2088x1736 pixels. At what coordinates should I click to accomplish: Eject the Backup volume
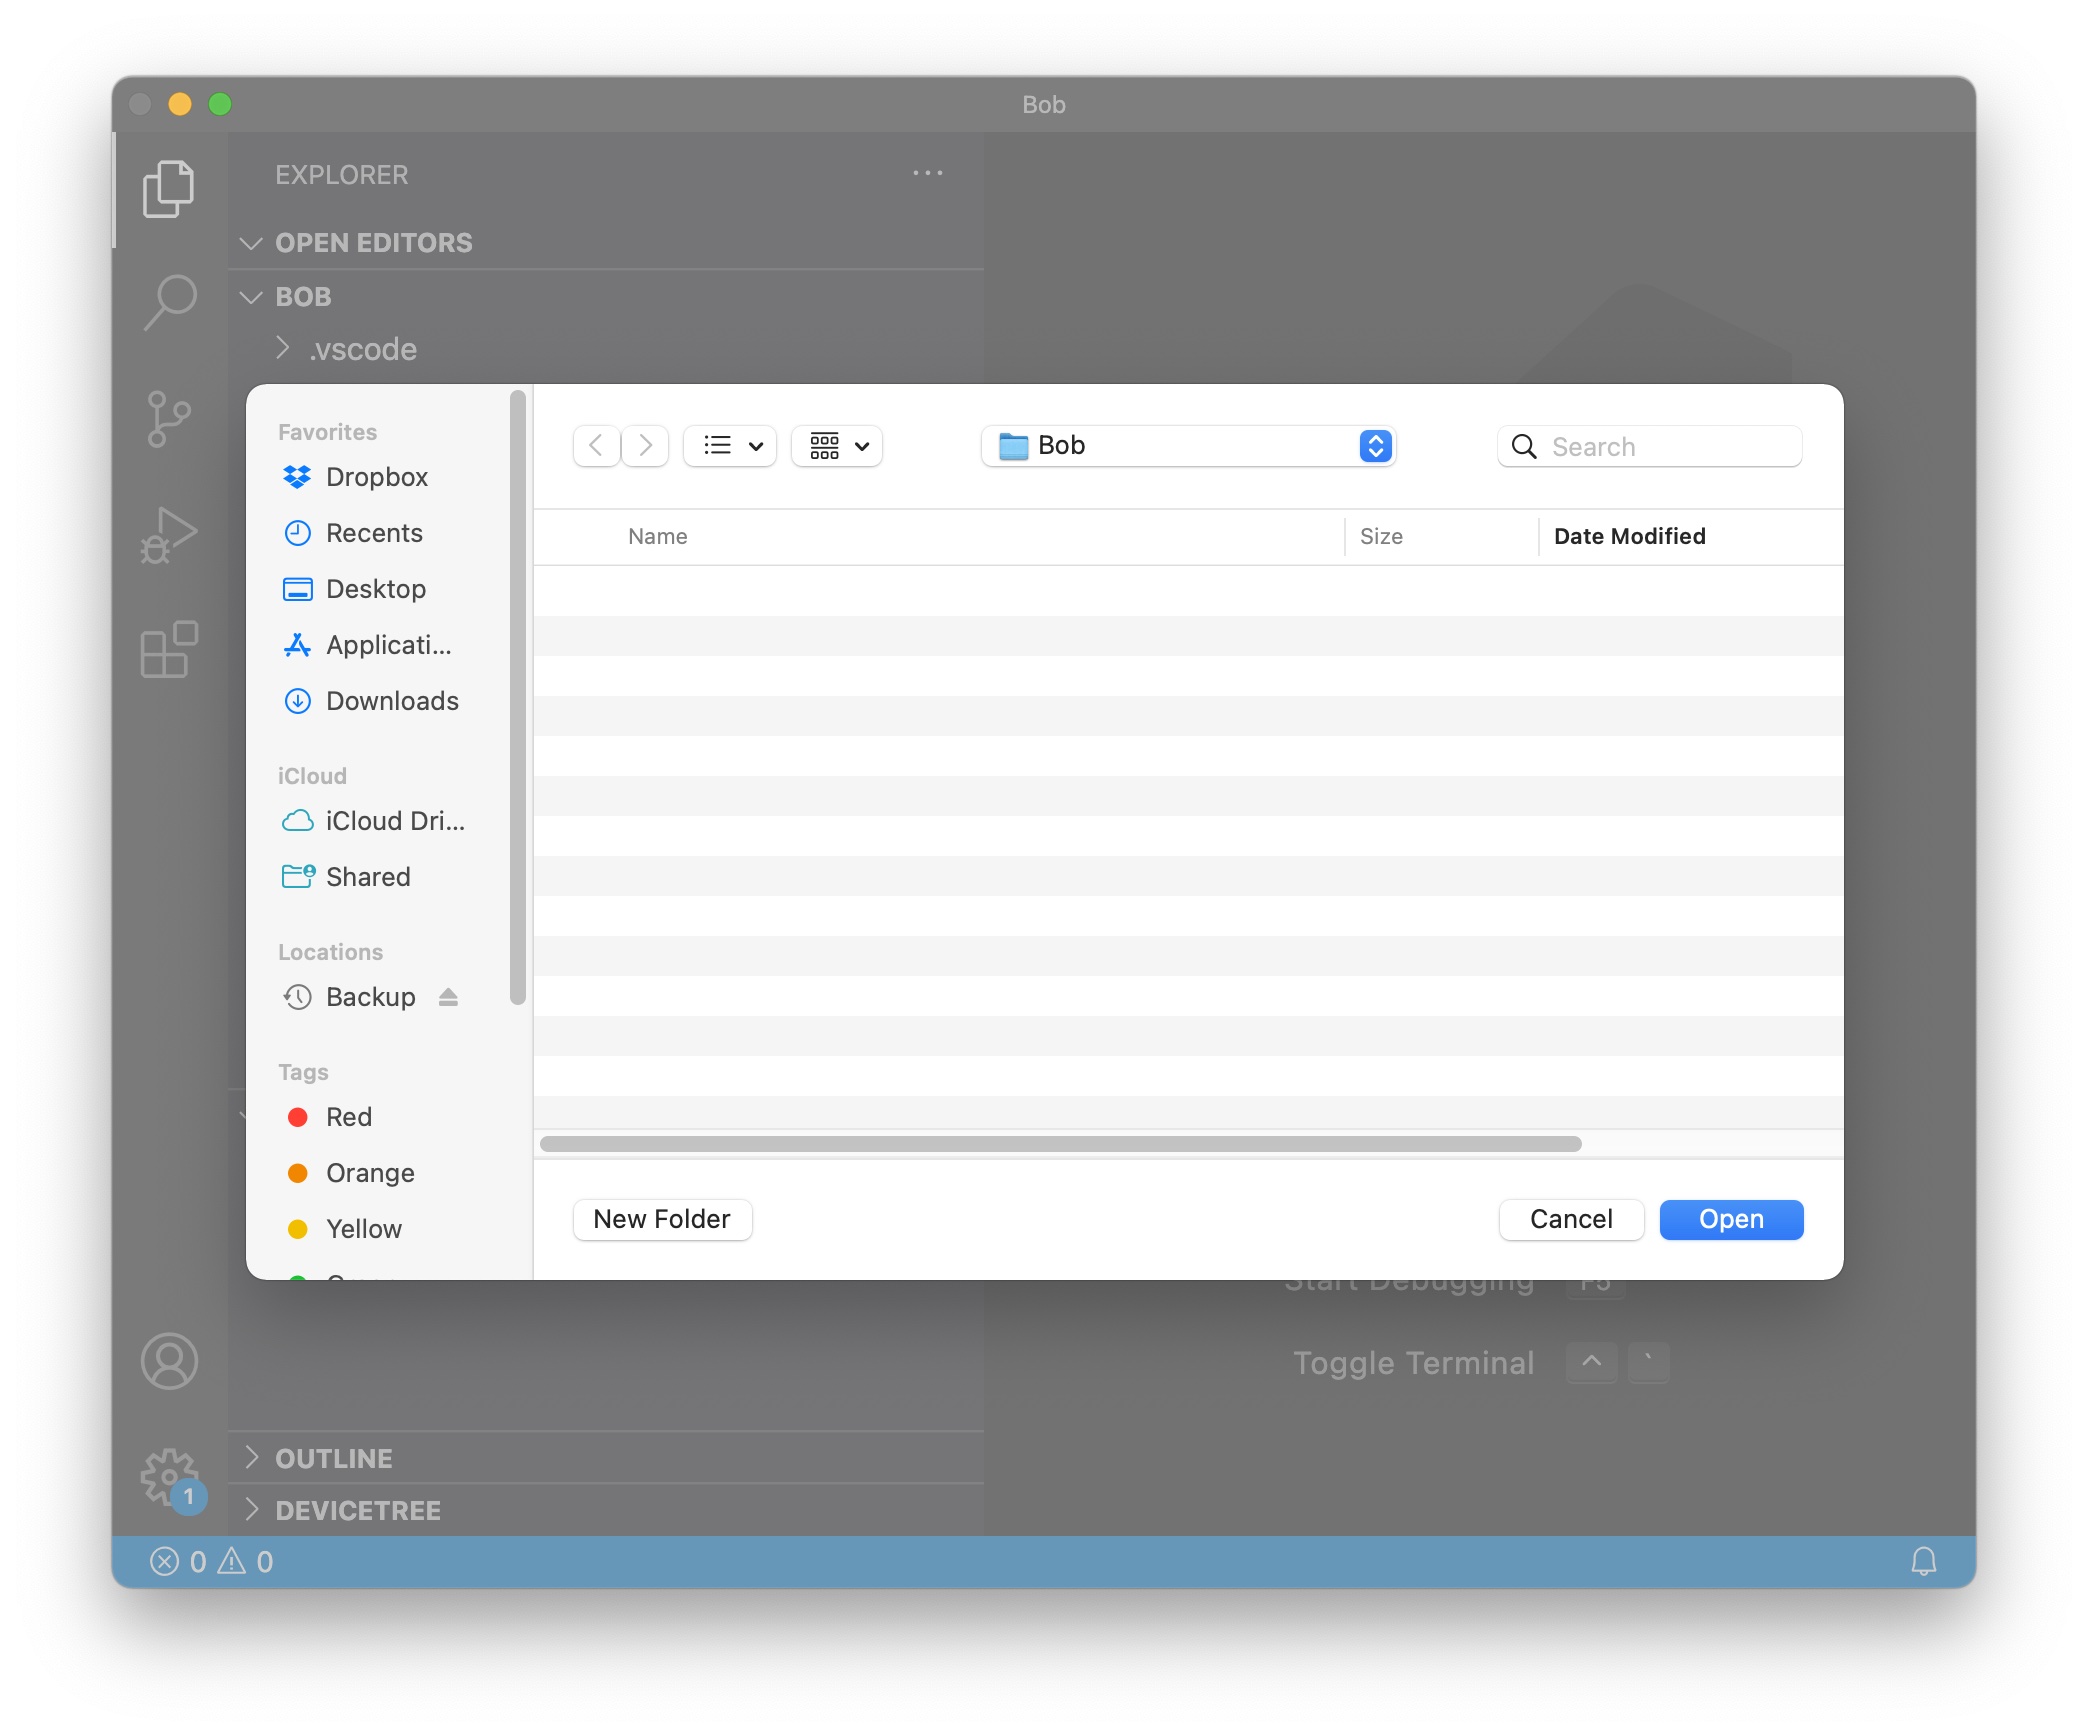coord(448,997)
